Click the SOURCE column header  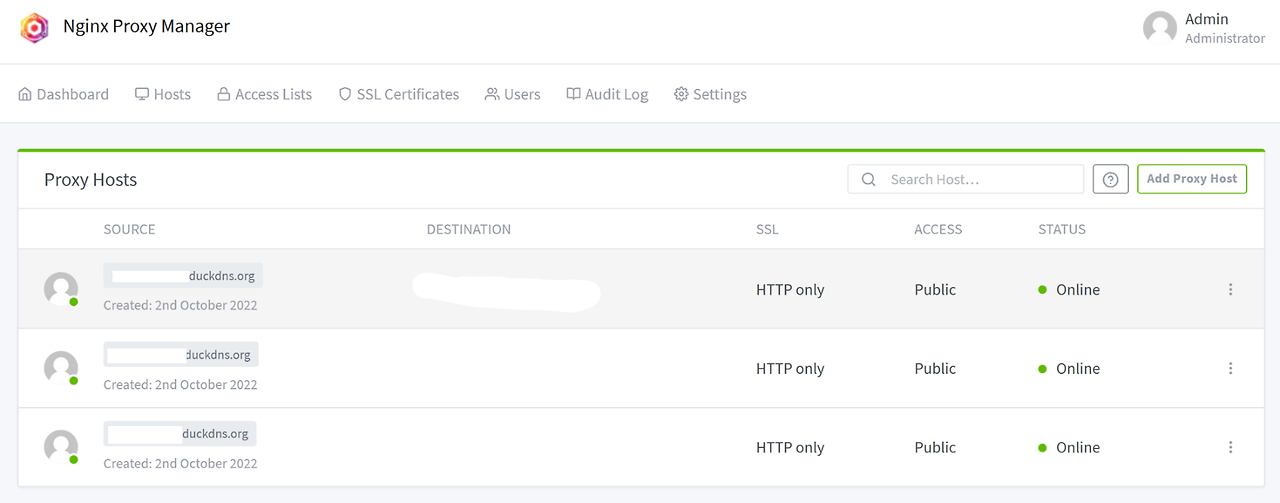[x=129, y=229]
